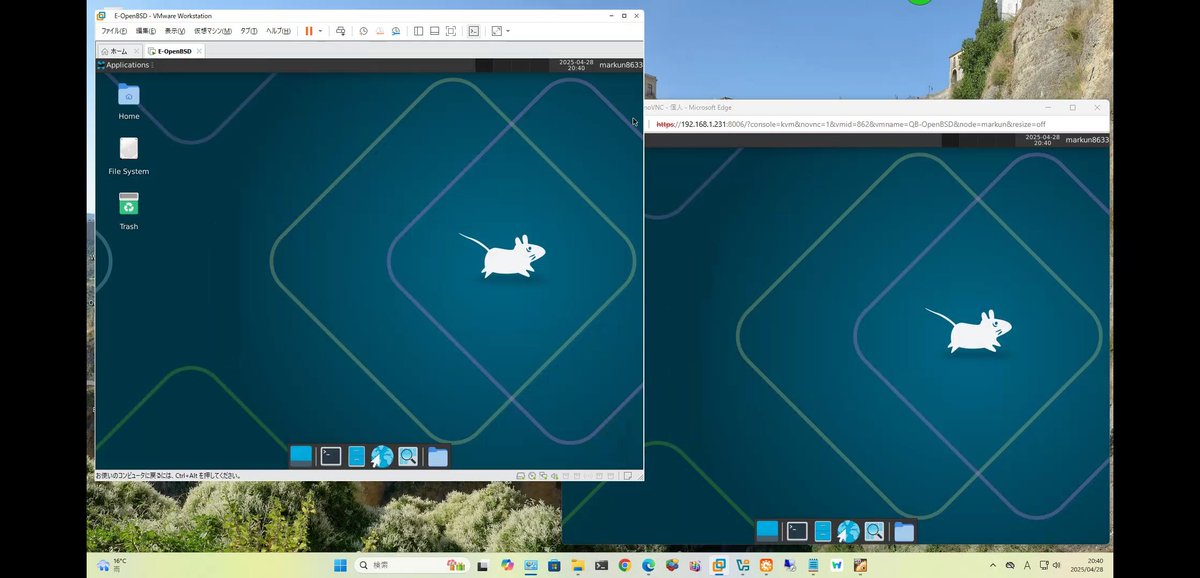Screen dimensions: 1200x578
Task: Pause the VM with orange pause button
Action: pos(309,31)
